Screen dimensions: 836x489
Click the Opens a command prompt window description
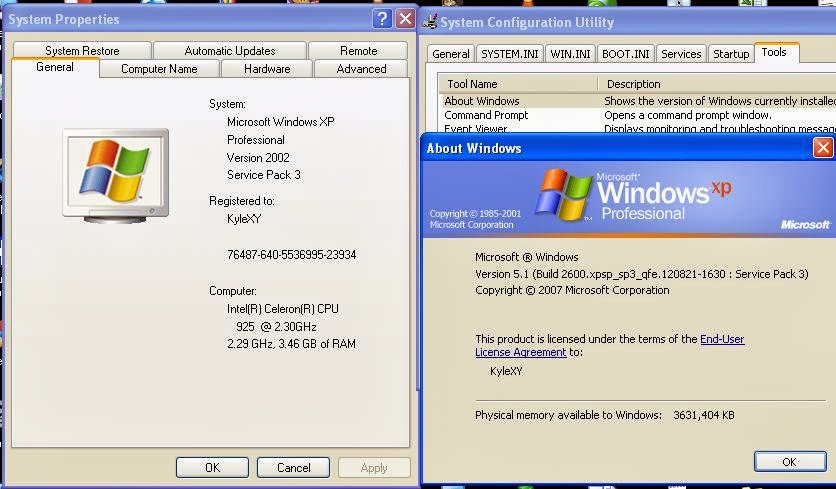[688, 115]
